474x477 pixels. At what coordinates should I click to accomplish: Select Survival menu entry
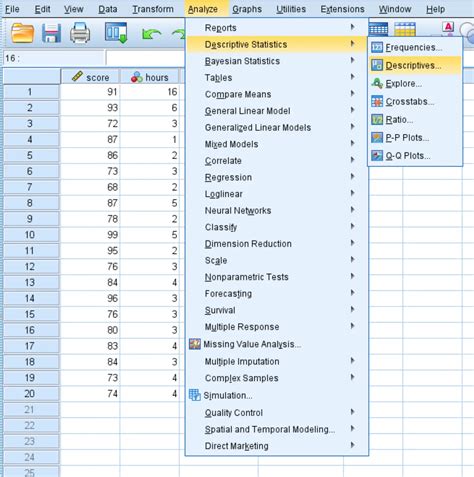277,310
